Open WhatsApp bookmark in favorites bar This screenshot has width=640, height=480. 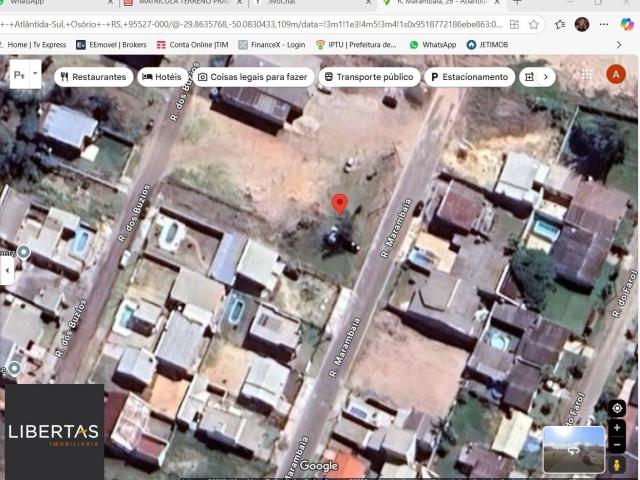(433, 45)
